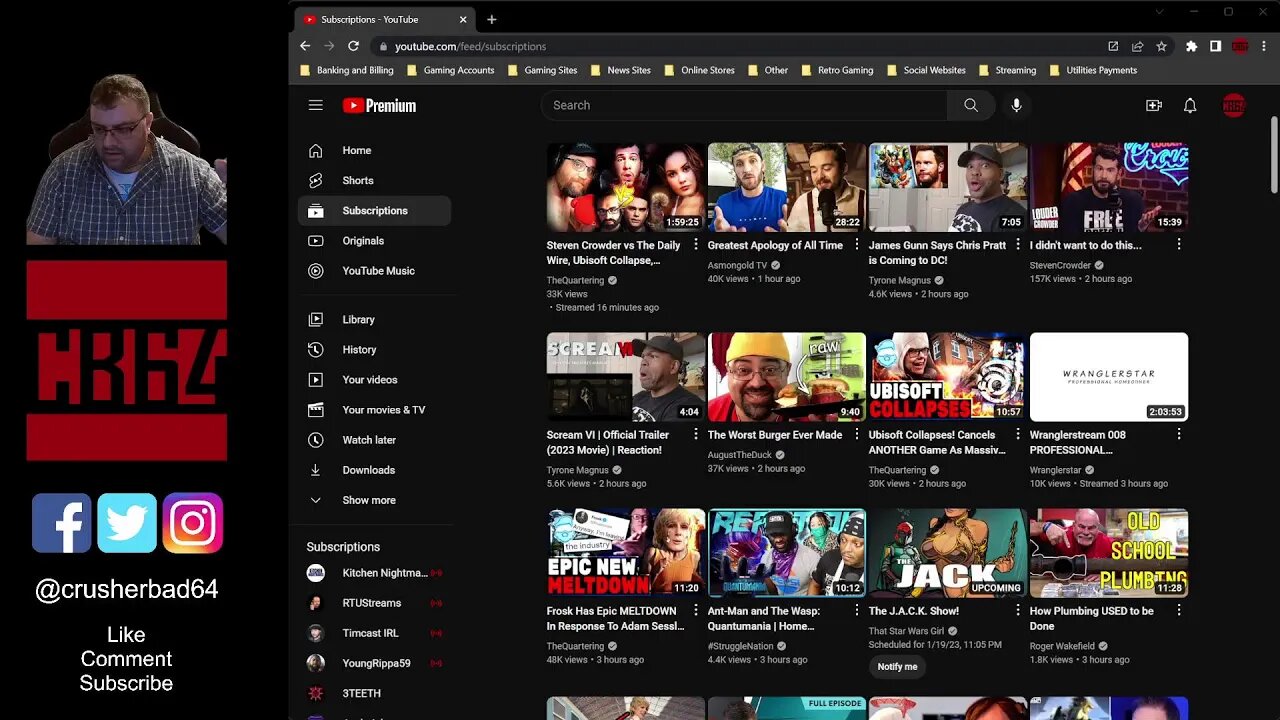The image size is (1280, 720).
Task: Open YoungRippa59 subscription channel
Action: point(374,663)
